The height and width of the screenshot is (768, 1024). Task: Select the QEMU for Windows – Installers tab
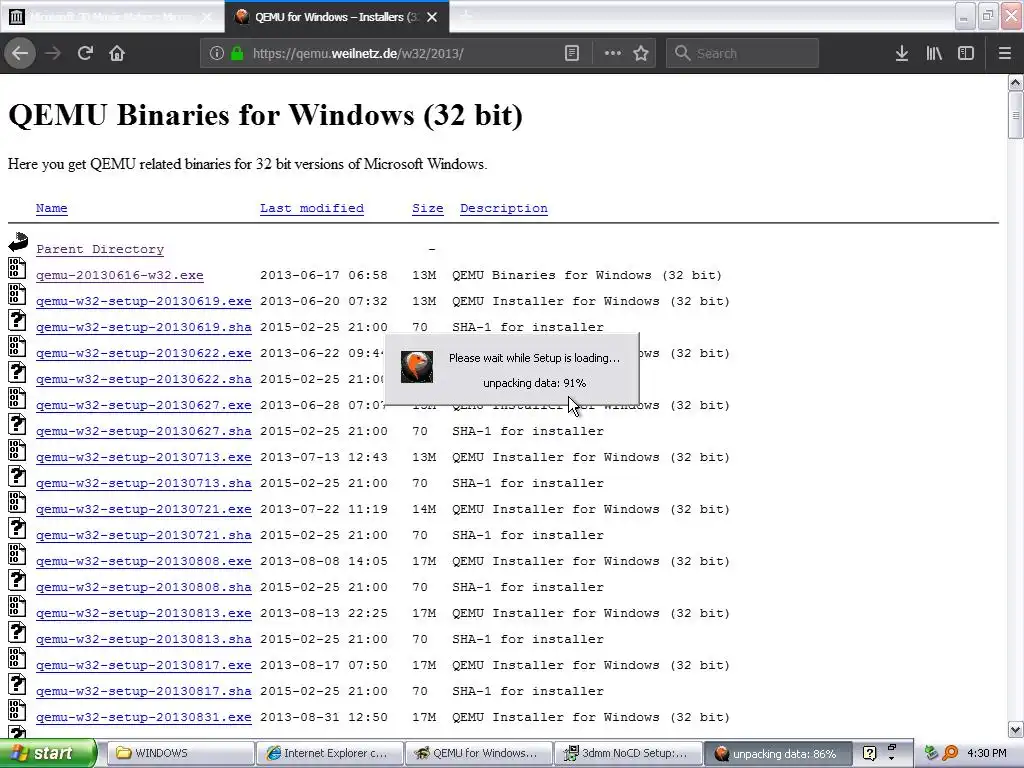pos(337,17)
